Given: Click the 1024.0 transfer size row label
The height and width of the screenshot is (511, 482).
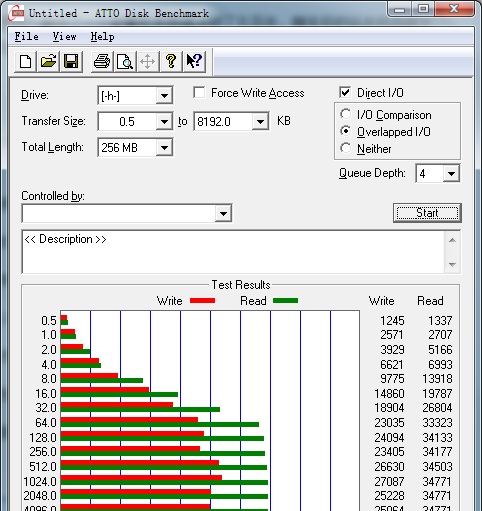Looking at the screenshot, I should [40, 482].
